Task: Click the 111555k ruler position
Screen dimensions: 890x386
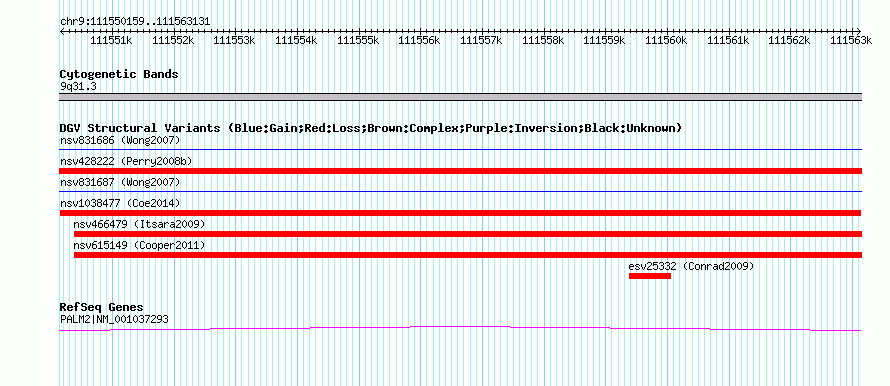Action: 358,40
